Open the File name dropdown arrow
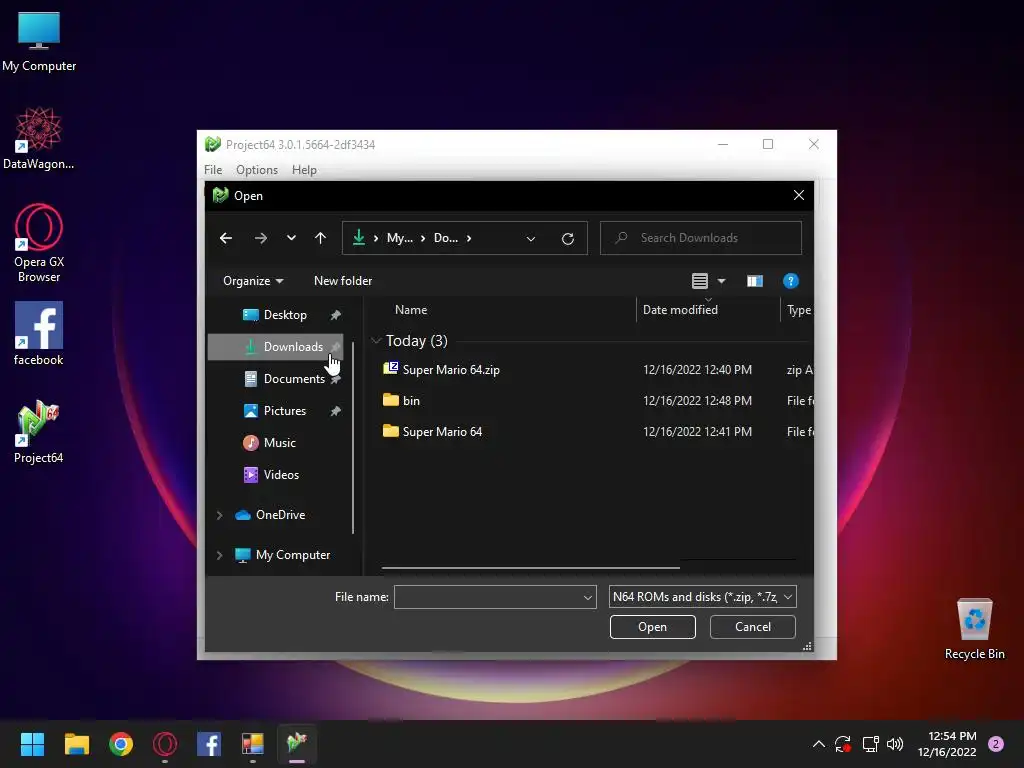Viewport: 1024px width, 768px height. tap(587, 598)
